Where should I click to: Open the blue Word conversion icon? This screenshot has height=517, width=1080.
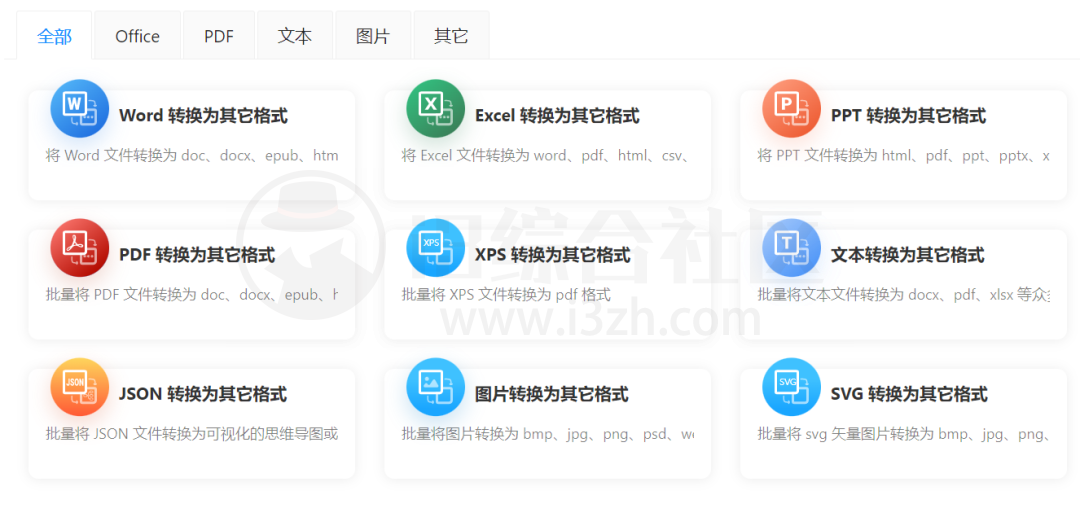tap(80, 109)
